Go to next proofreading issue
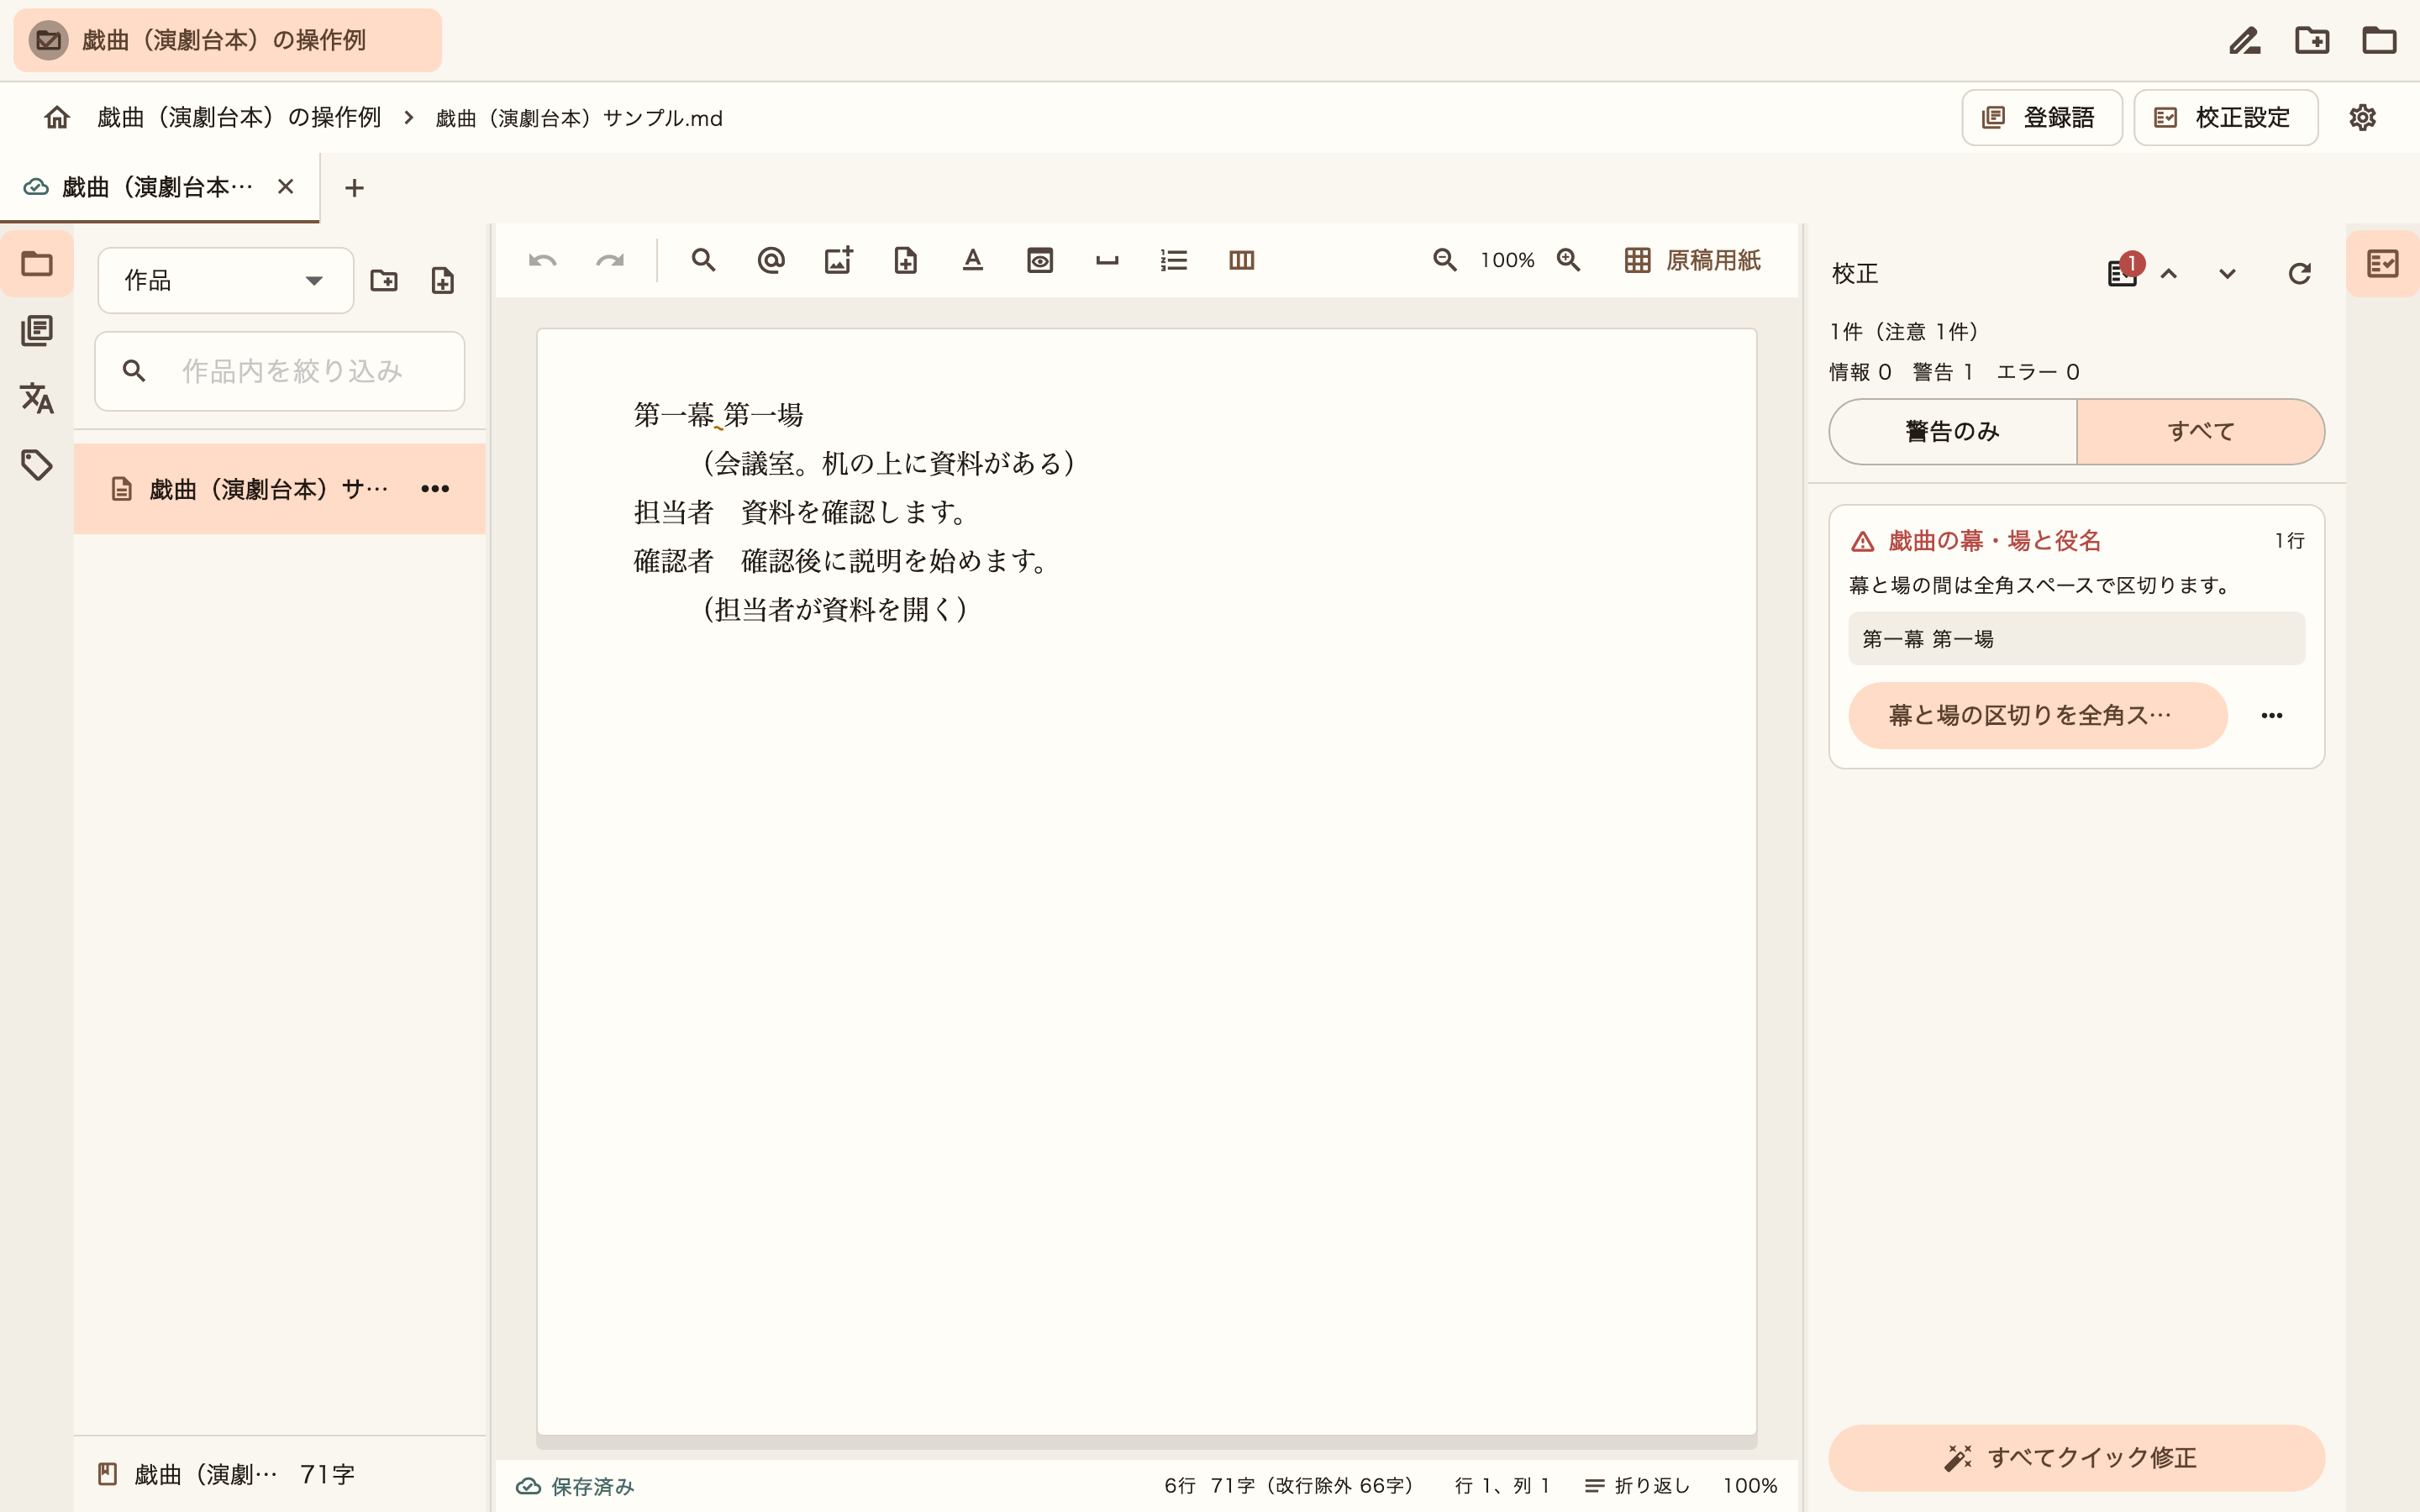This screenshot has width=2420, height=1512. 2227,274
